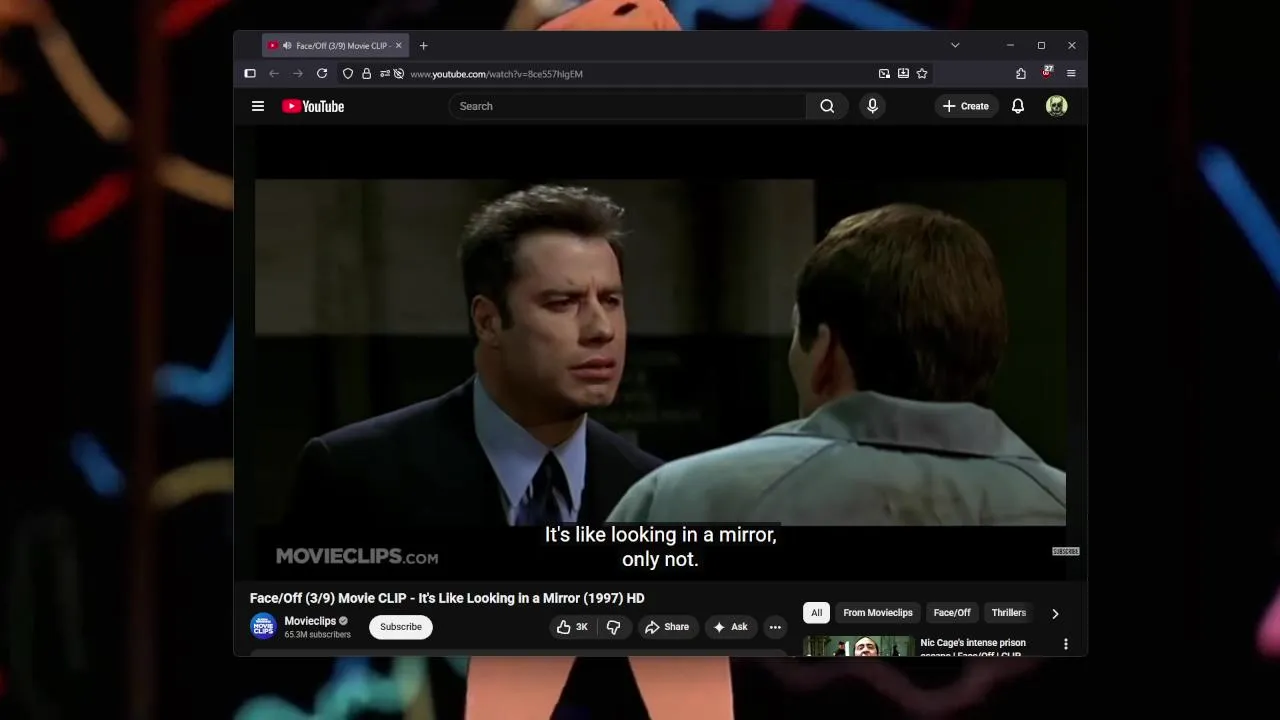
Task: Open the notifications bell
Action: [x=1018, y=106]
